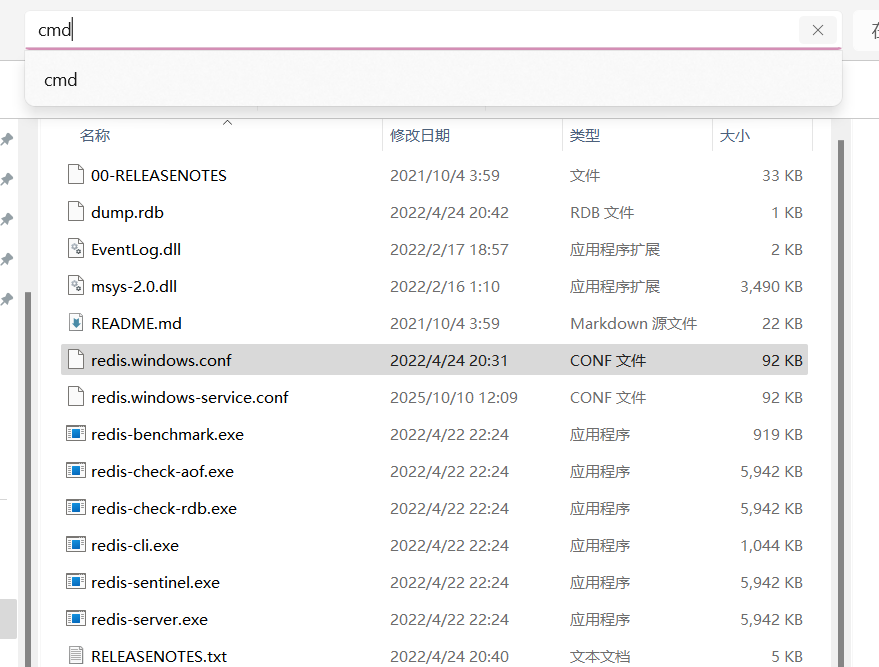Click the dump.rdb file icon
The width and height of the screenshot is (879, 667).
coord(76,212)
